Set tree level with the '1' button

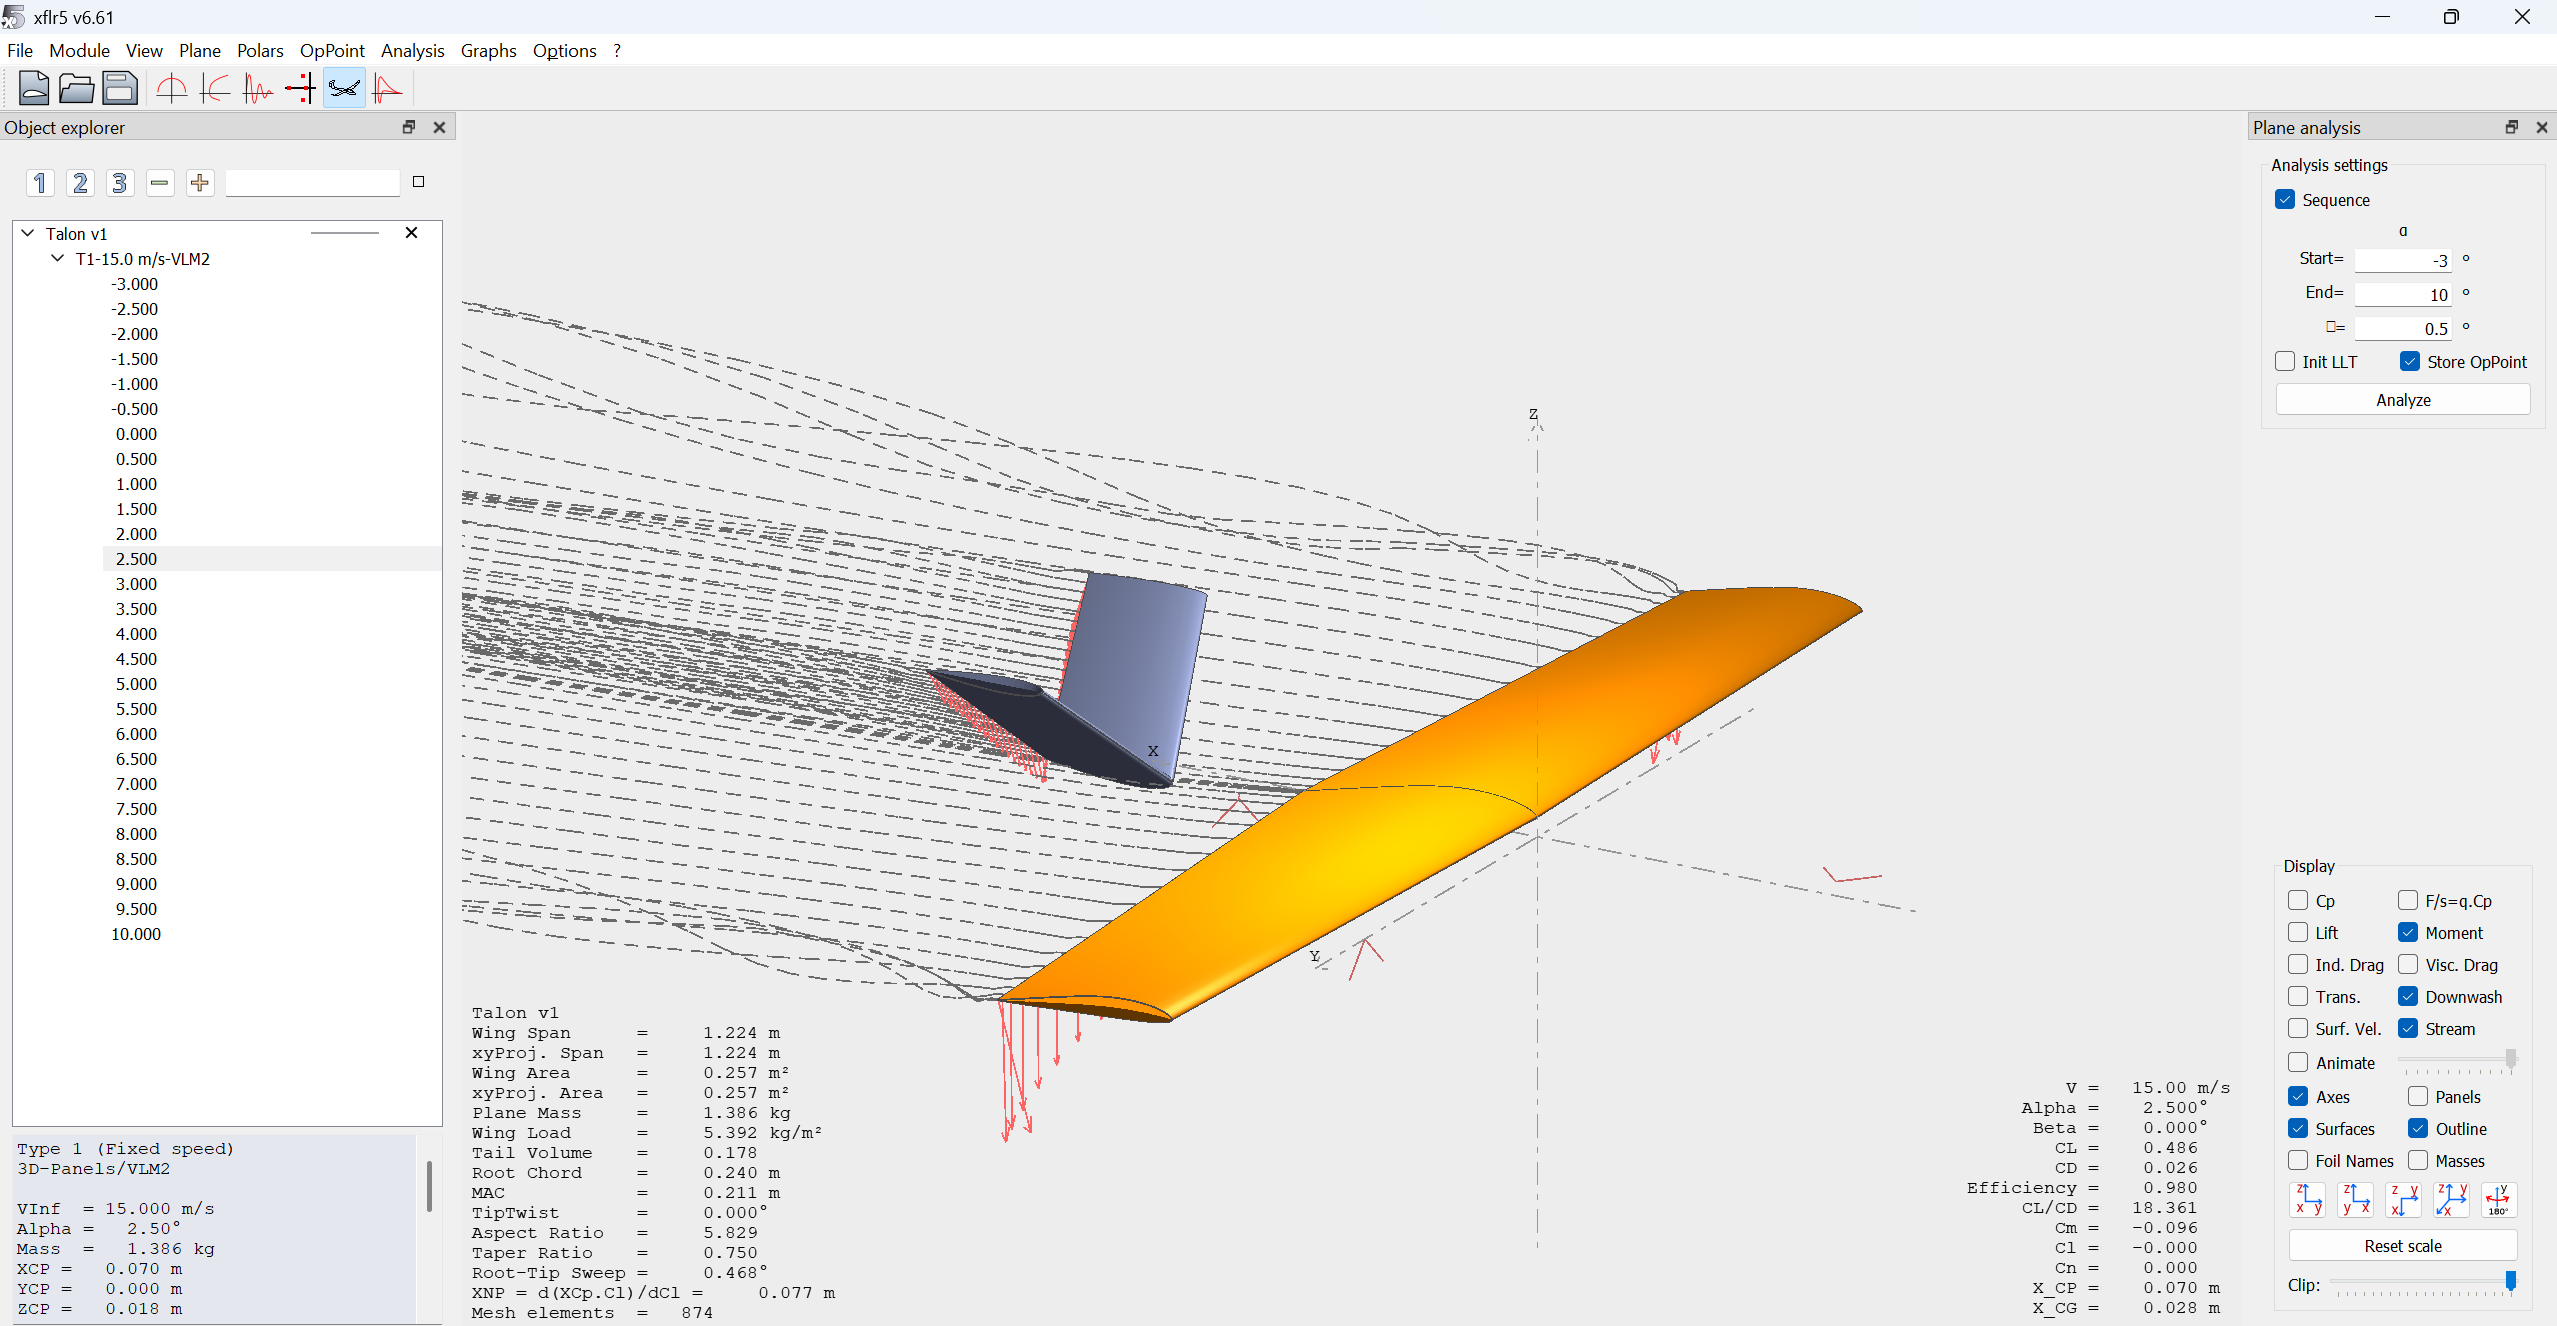(x=40, y=183)
